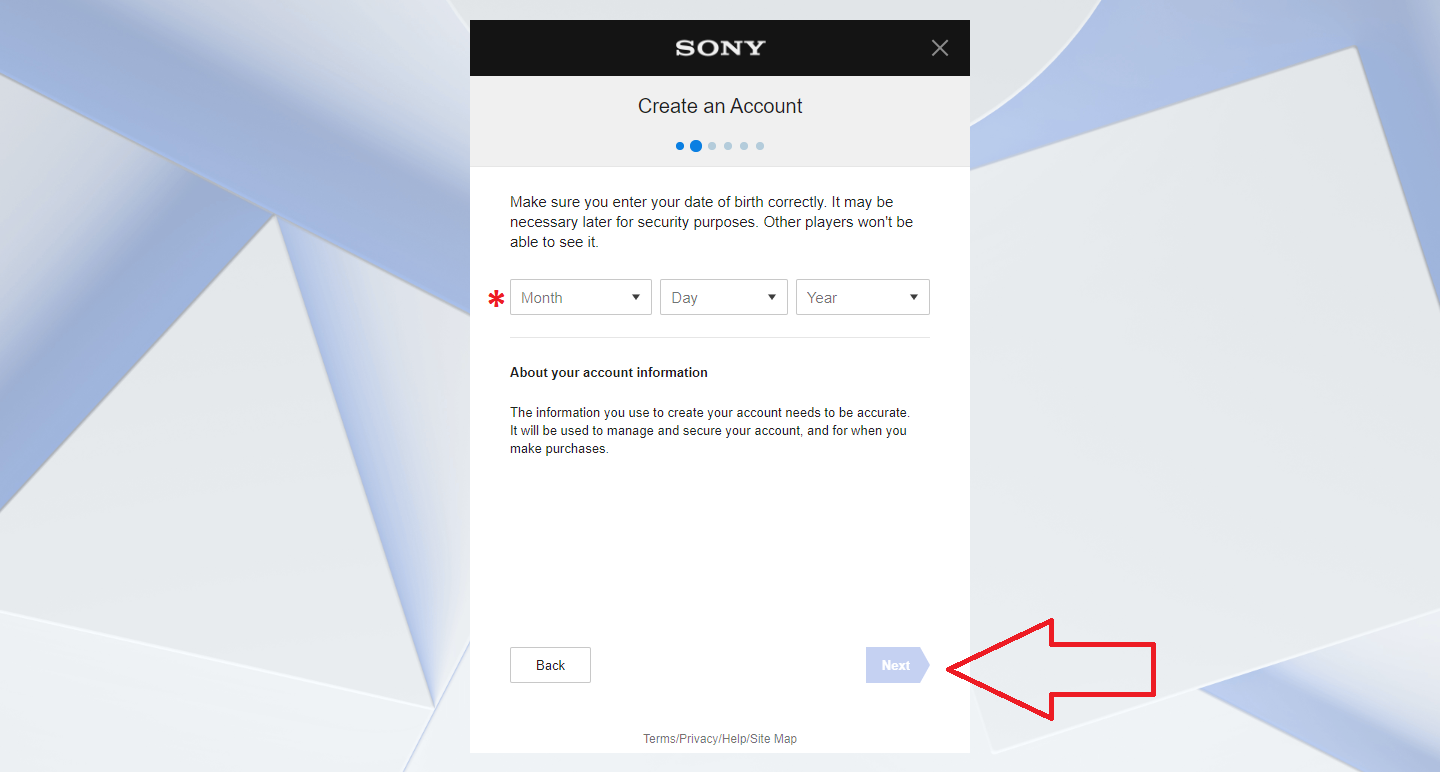The width and height of the screenshot is (1440, 772).
Task: Open the Day dropdown
Action: coord(724,297)
